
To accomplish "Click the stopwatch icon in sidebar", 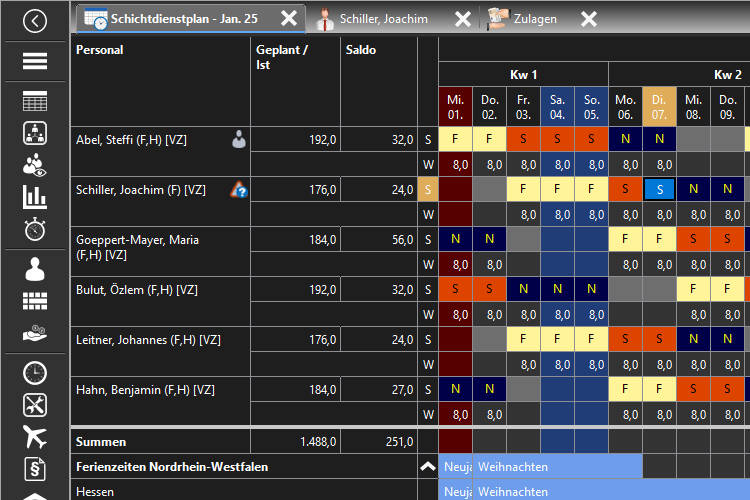I will (35, 229).
